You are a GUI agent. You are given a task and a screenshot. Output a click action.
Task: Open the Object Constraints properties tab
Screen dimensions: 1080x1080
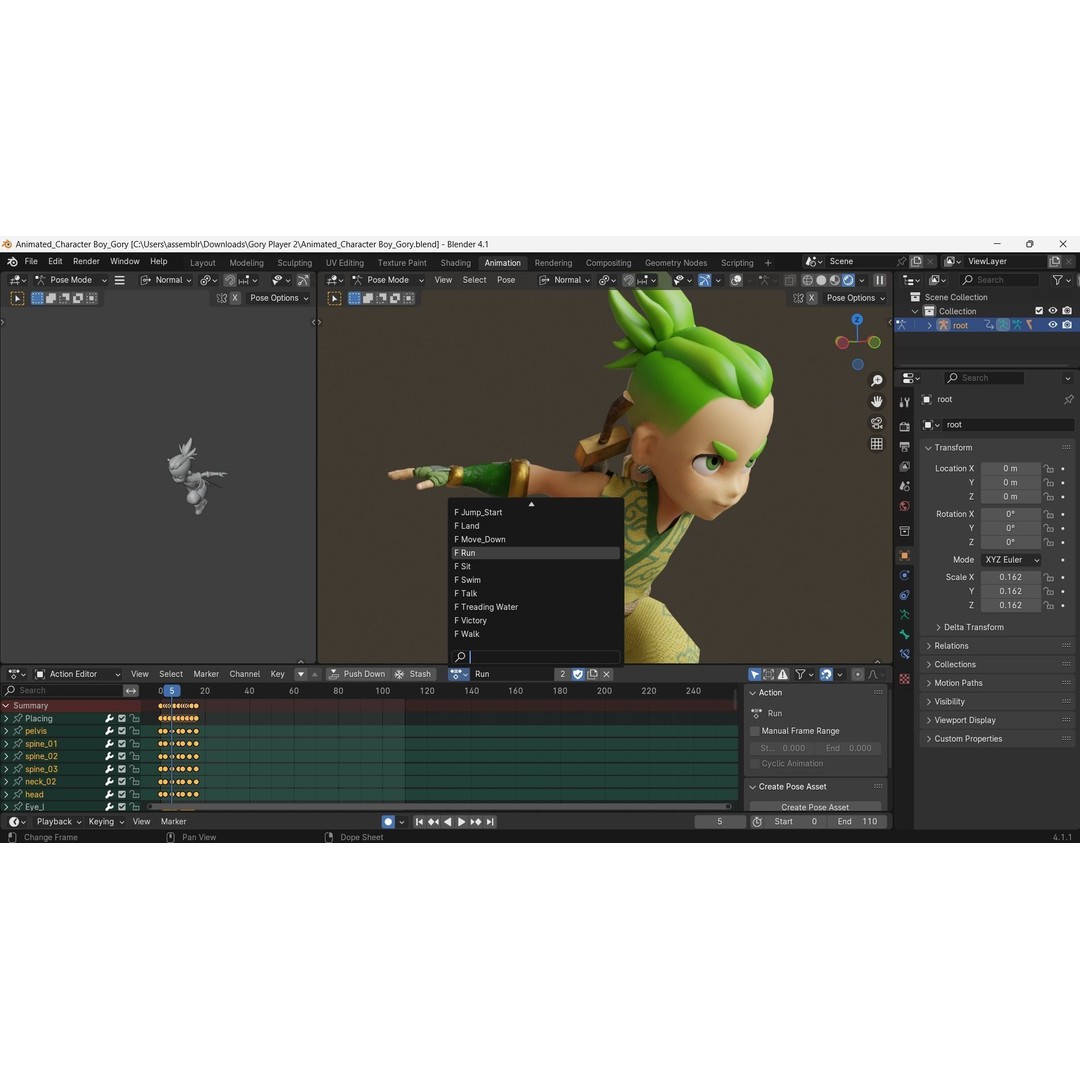904,595
